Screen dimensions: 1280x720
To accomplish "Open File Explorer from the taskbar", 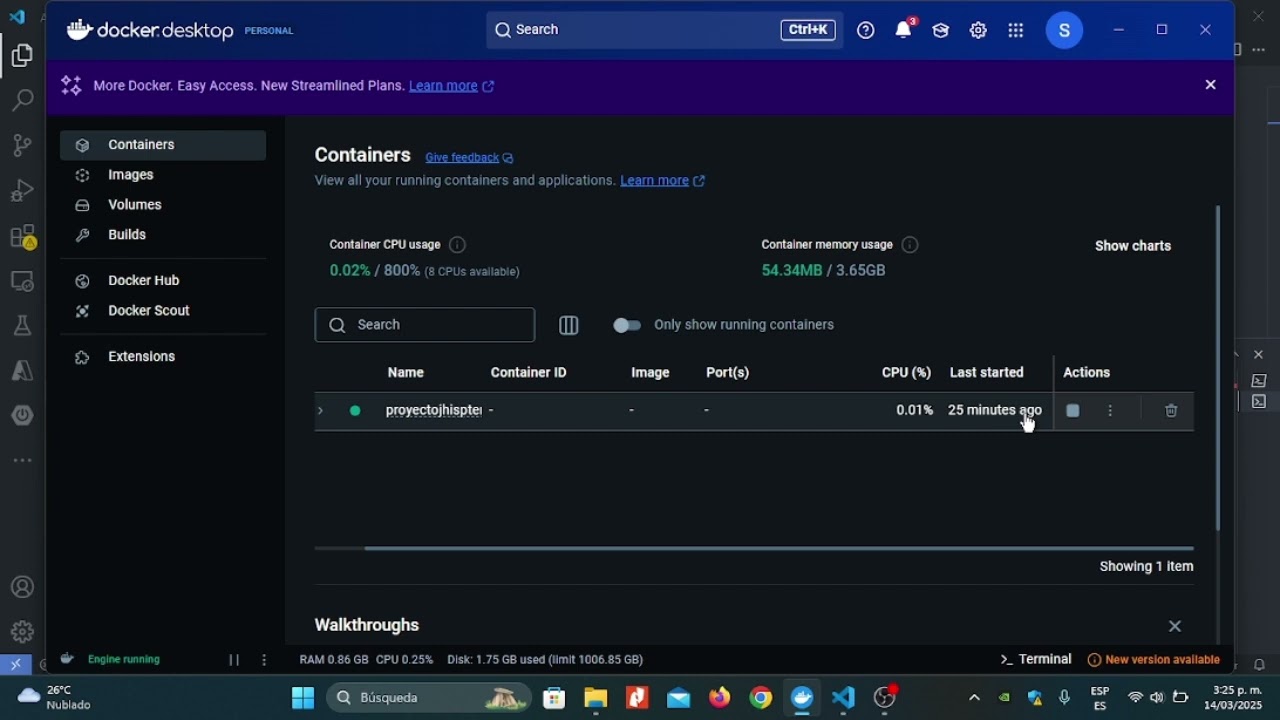I will coord(596,698).
